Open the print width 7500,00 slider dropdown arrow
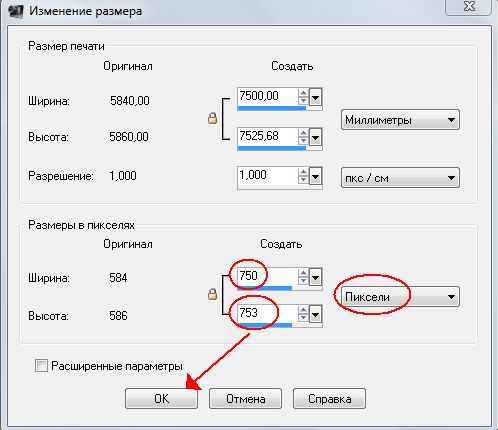The width and height of the screenshot is (498, 430). click(315, 98)
